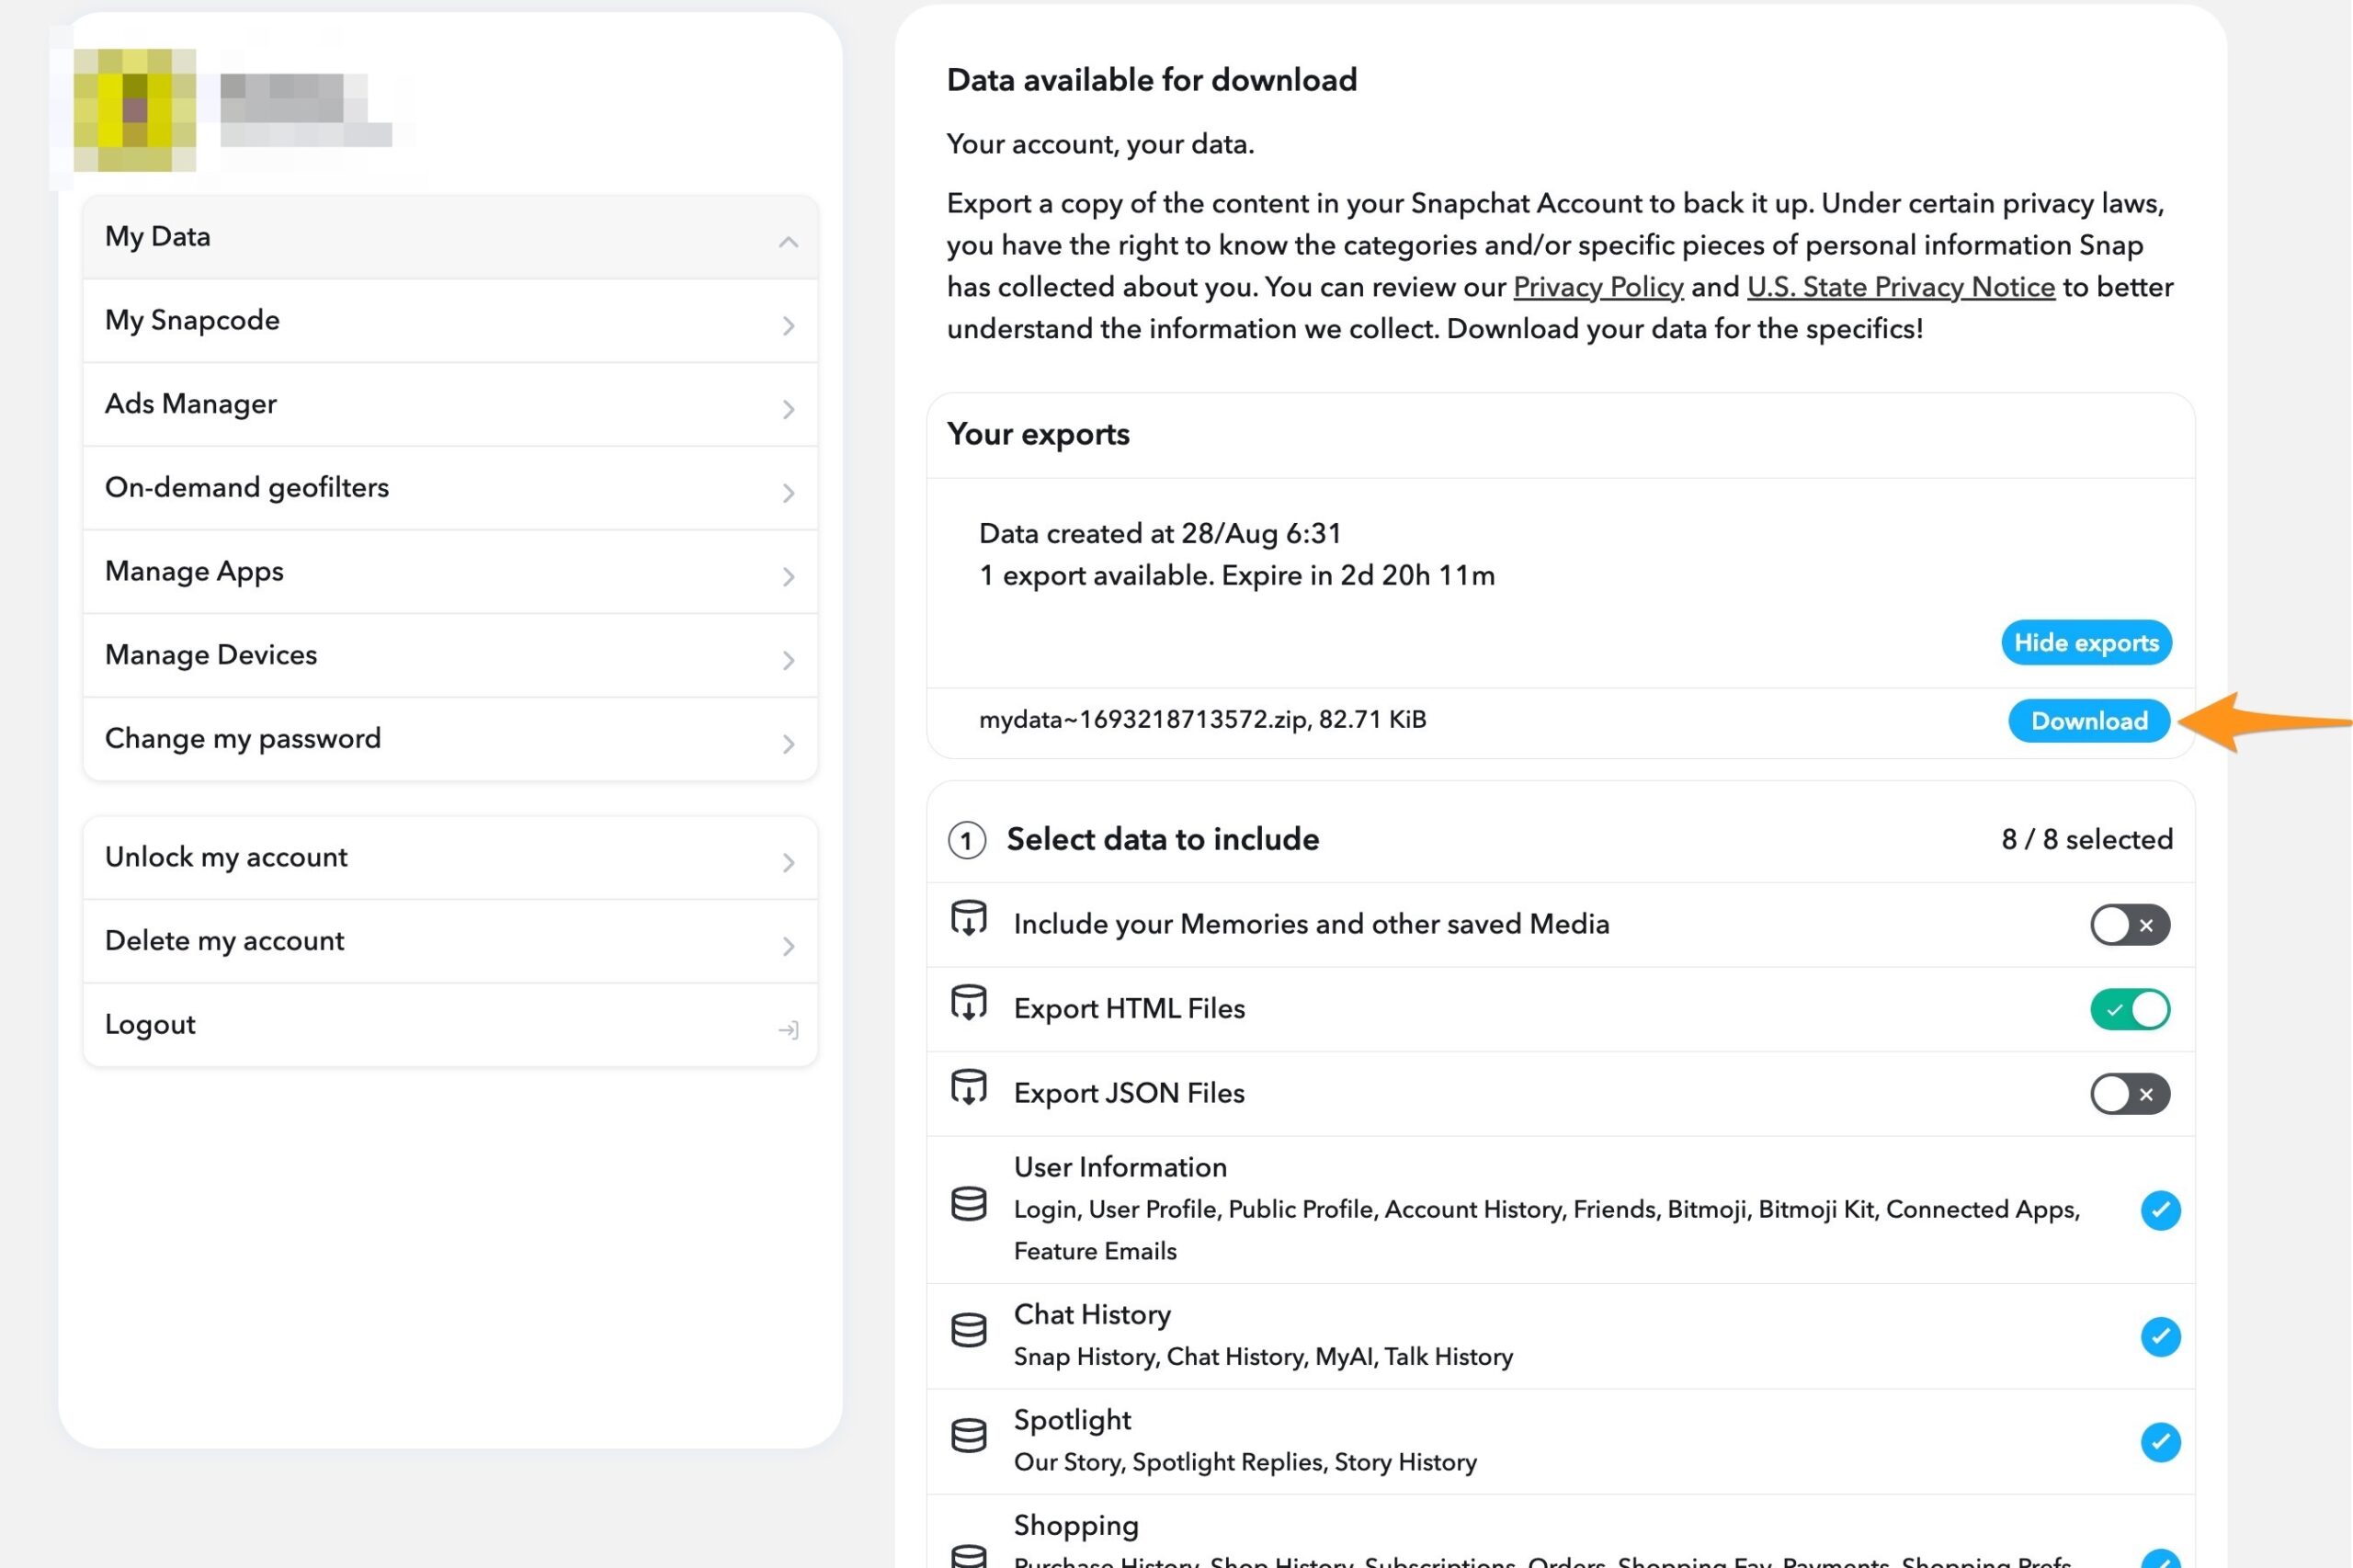The width and height of the screenshot is (2353, 1568).
Task: Enable Include your Memories toggle
Action: pos(2129,925)
